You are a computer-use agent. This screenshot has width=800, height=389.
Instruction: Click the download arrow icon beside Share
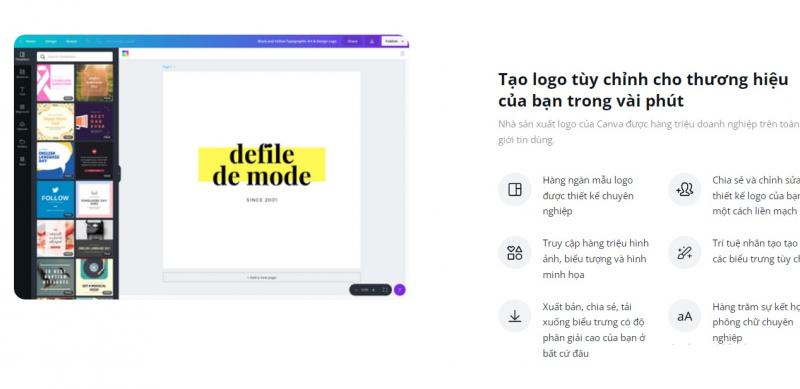(371, 41)
